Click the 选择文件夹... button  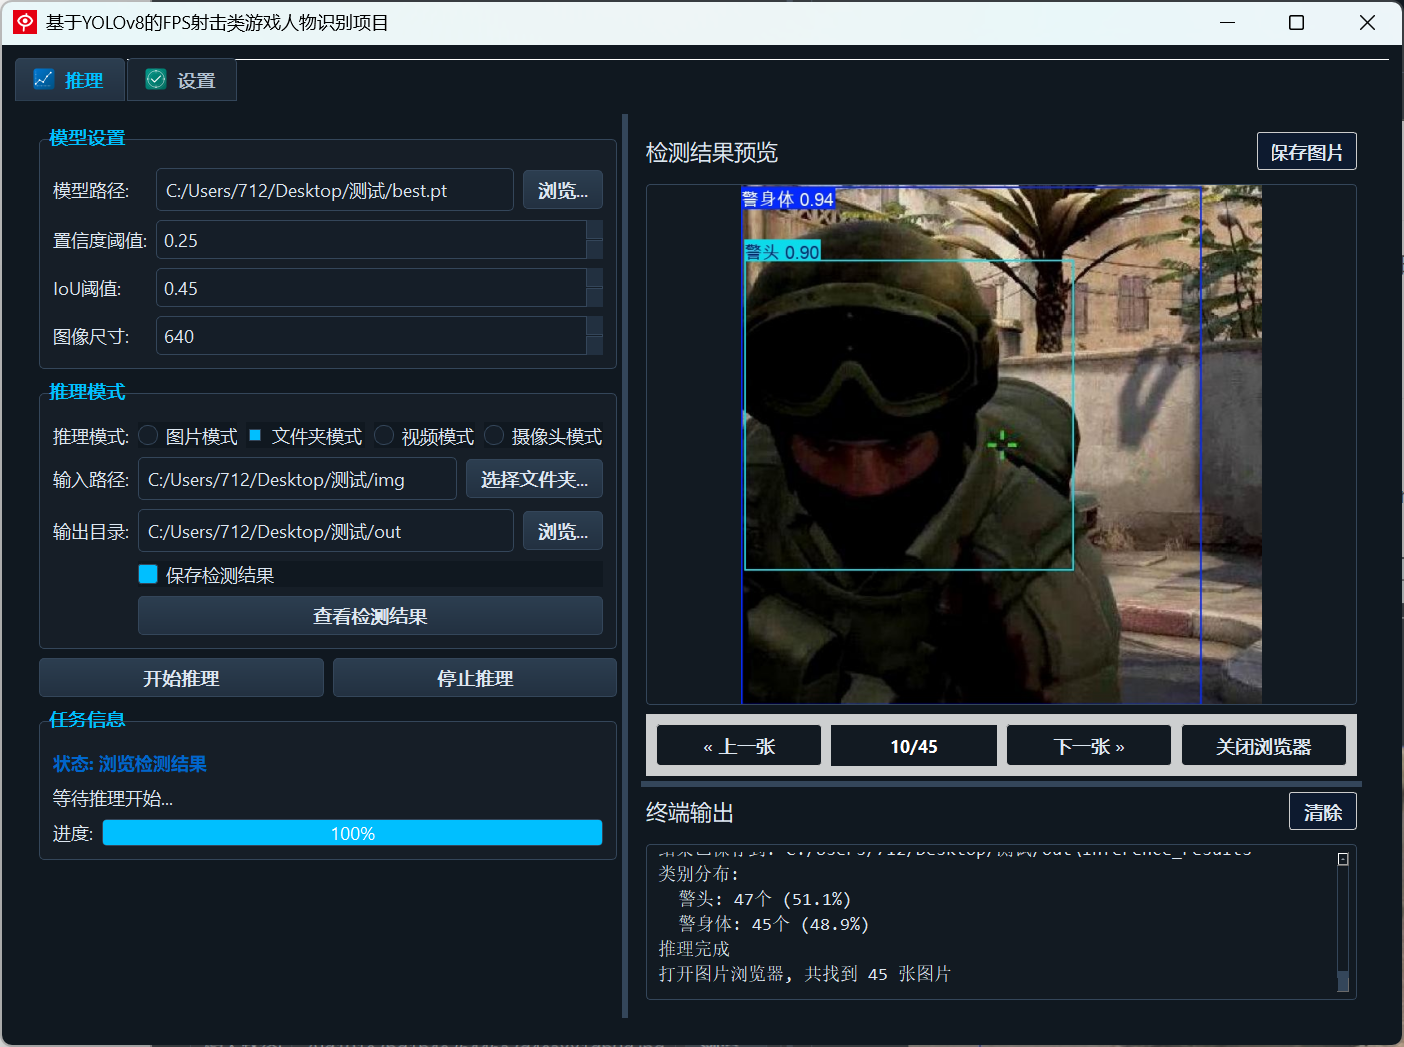(x=534, y=479)
